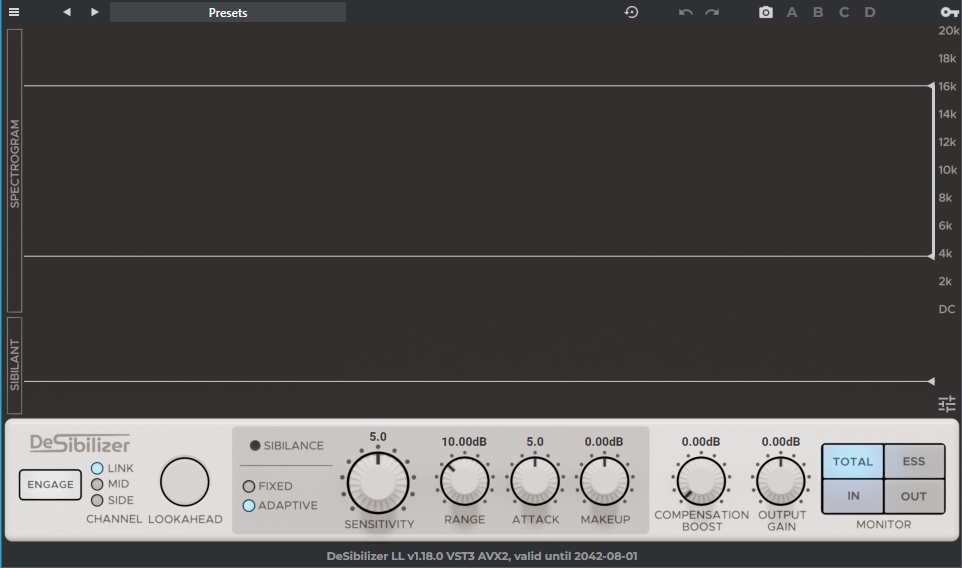Select LINK channel mode

(97, 468)
